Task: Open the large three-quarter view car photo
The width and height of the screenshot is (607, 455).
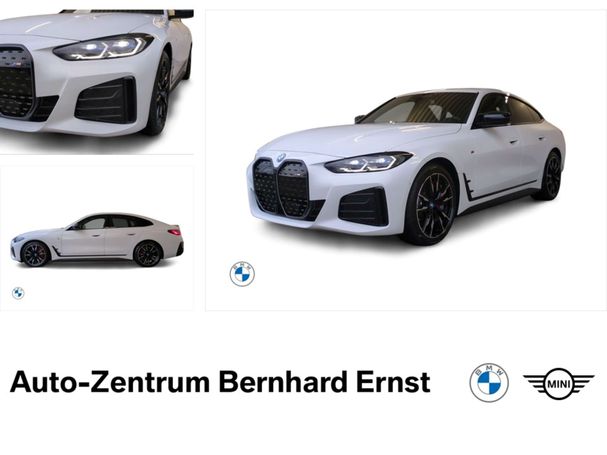Action: [x=406, y=160]
